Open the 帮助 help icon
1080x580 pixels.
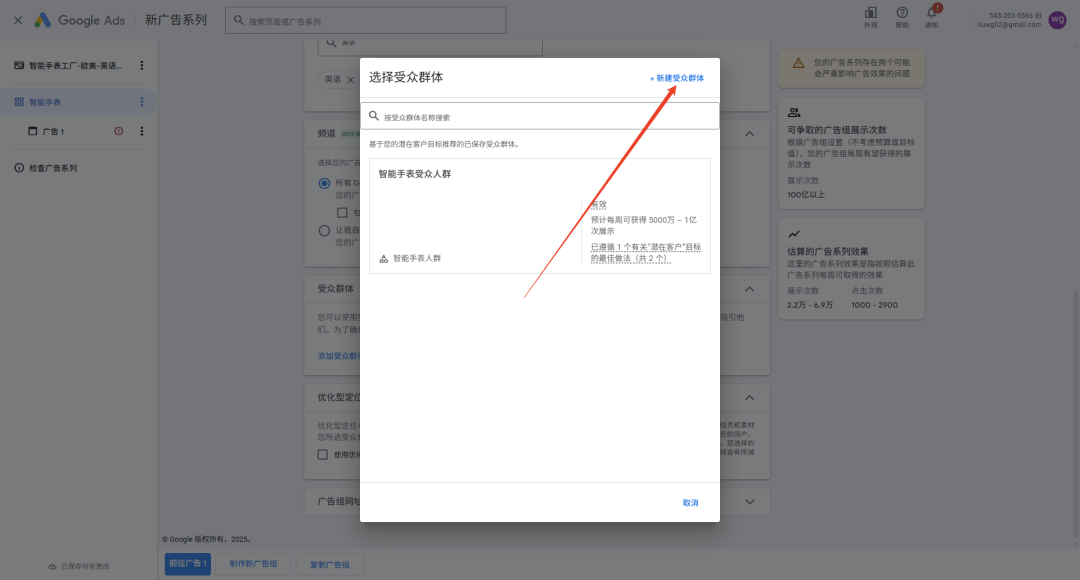pos(902,14)
